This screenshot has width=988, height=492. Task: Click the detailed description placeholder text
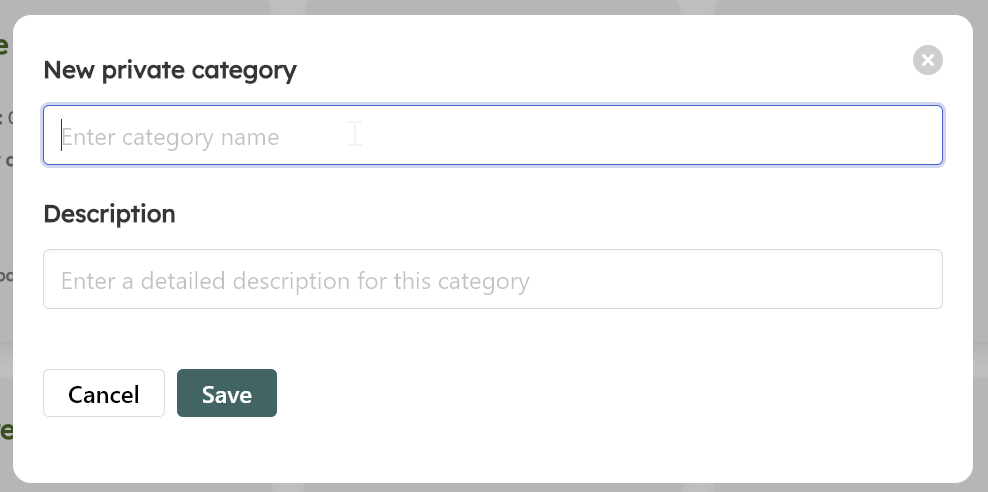tap(295, 281)
